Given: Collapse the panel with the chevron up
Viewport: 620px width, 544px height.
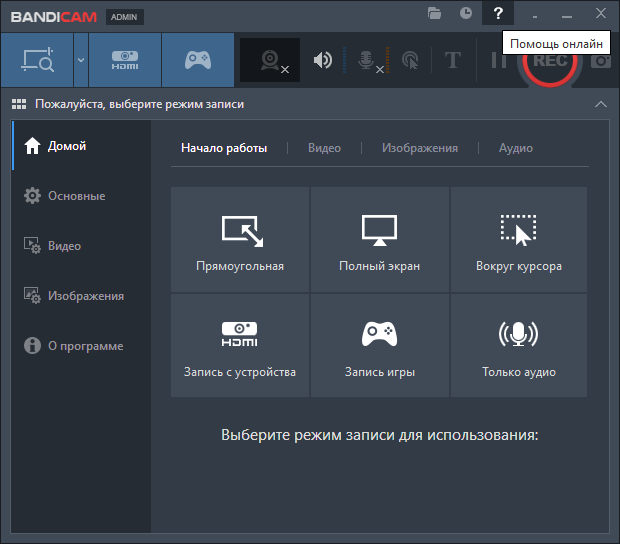Looking at the screenshot, I should 601,104.
